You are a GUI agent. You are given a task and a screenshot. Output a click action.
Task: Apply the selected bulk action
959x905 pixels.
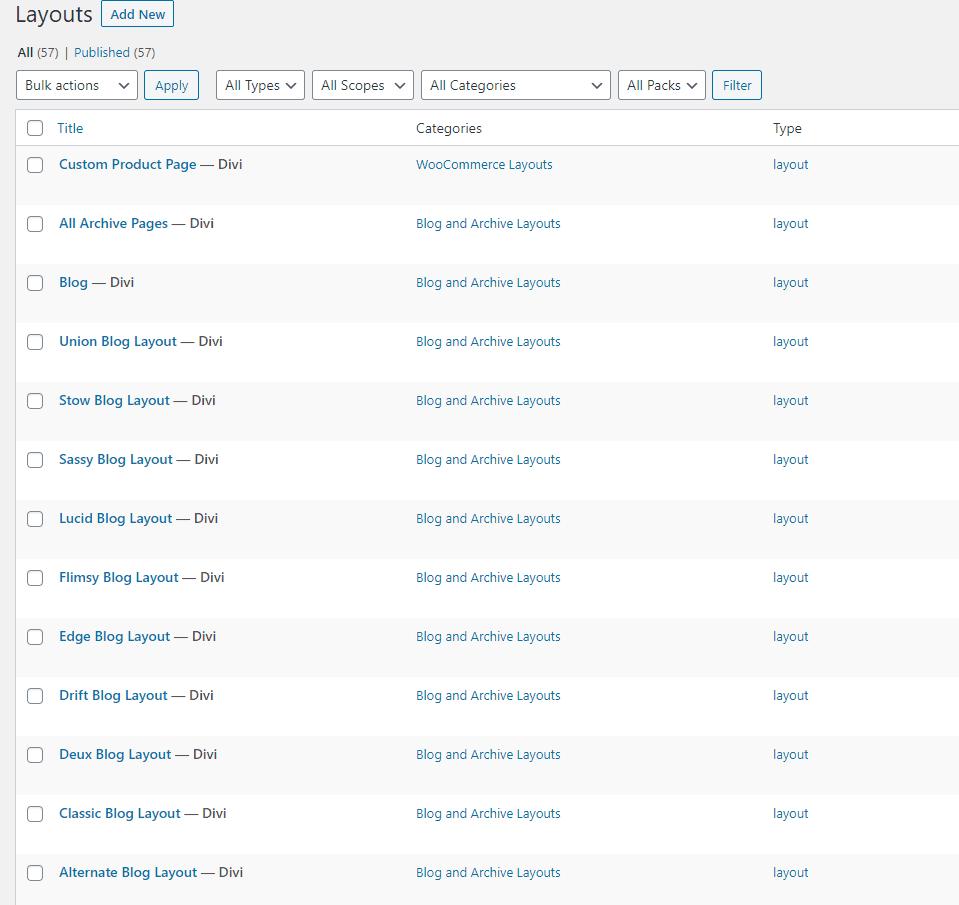pyautogui.click(x=171, y=85)
